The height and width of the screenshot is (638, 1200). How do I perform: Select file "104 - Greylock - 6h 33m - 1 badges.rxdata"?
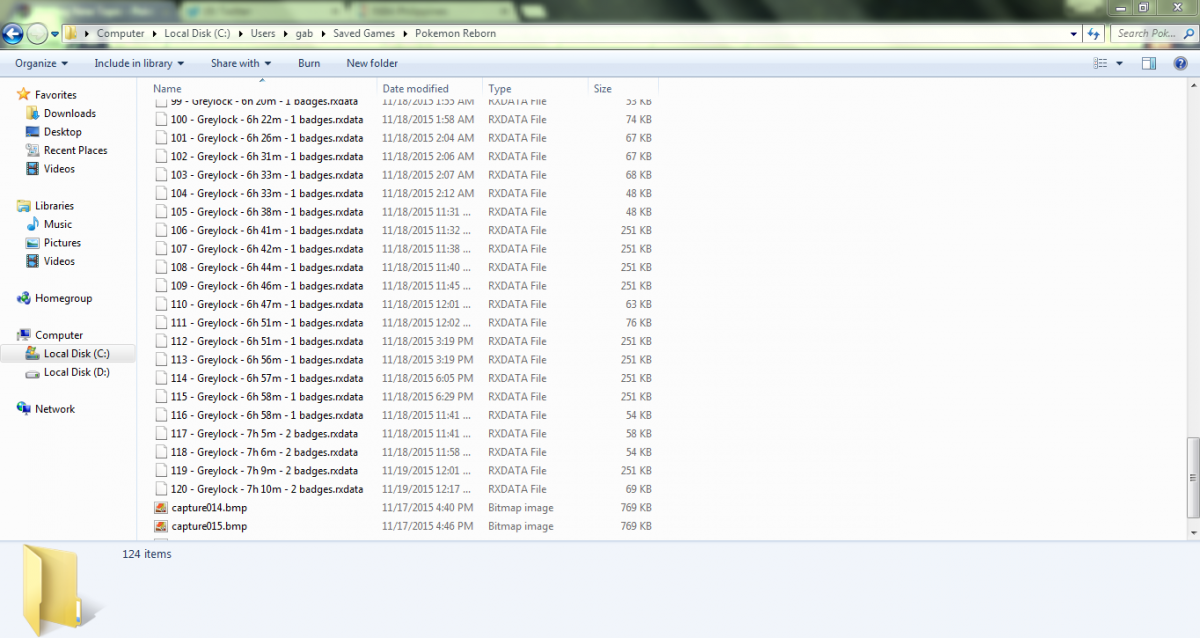pos(267,193)
